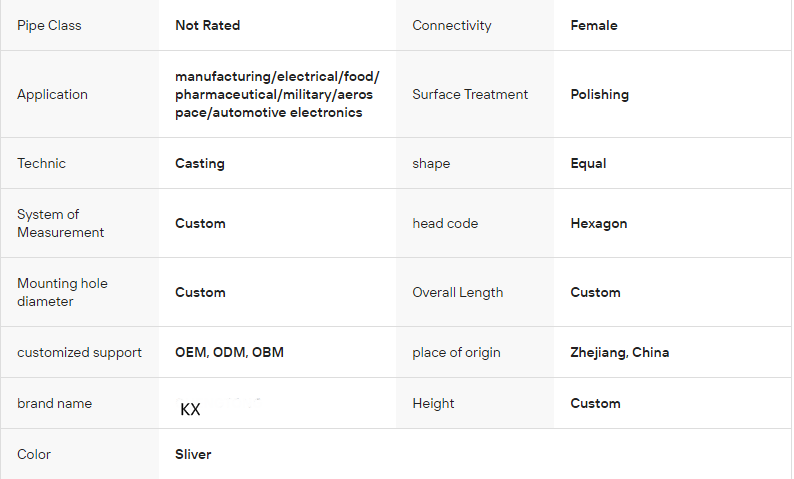This screenshot has height=479, width=794.
Task: Click the Equal shape value
Action: pos(588,163)
